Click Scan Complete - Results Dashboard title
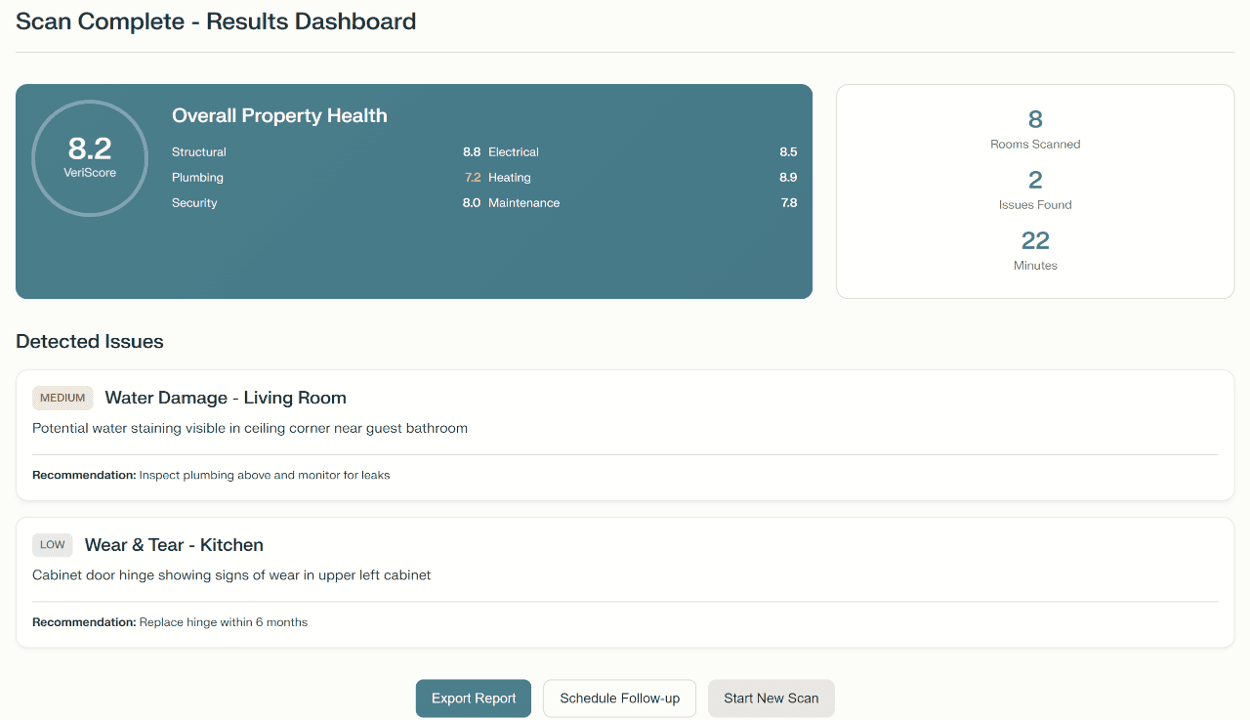Screen dimensions: 1250x720 pos(216,21)
